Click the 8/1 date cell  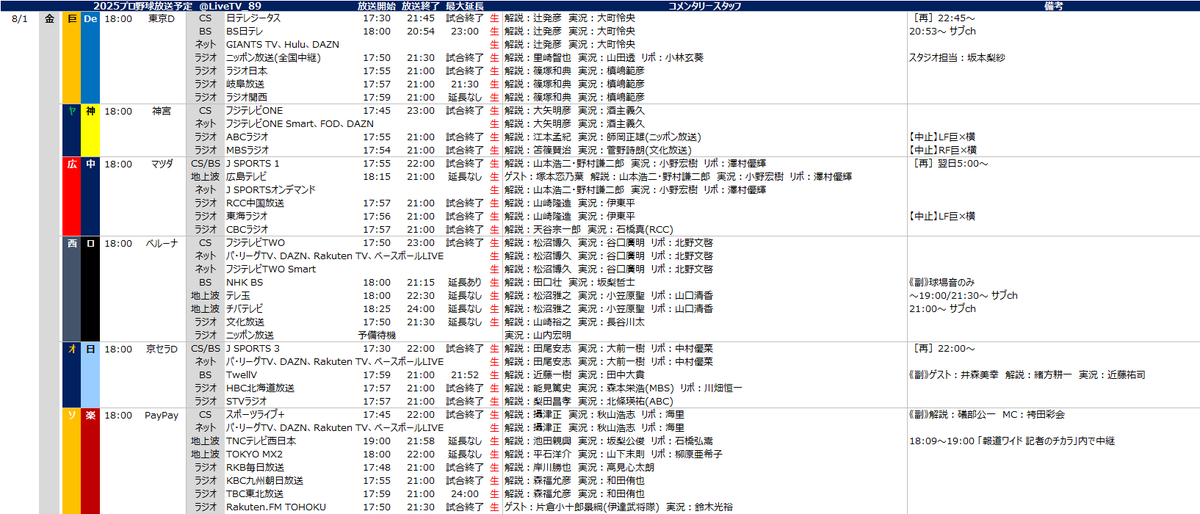coord(20,18)
